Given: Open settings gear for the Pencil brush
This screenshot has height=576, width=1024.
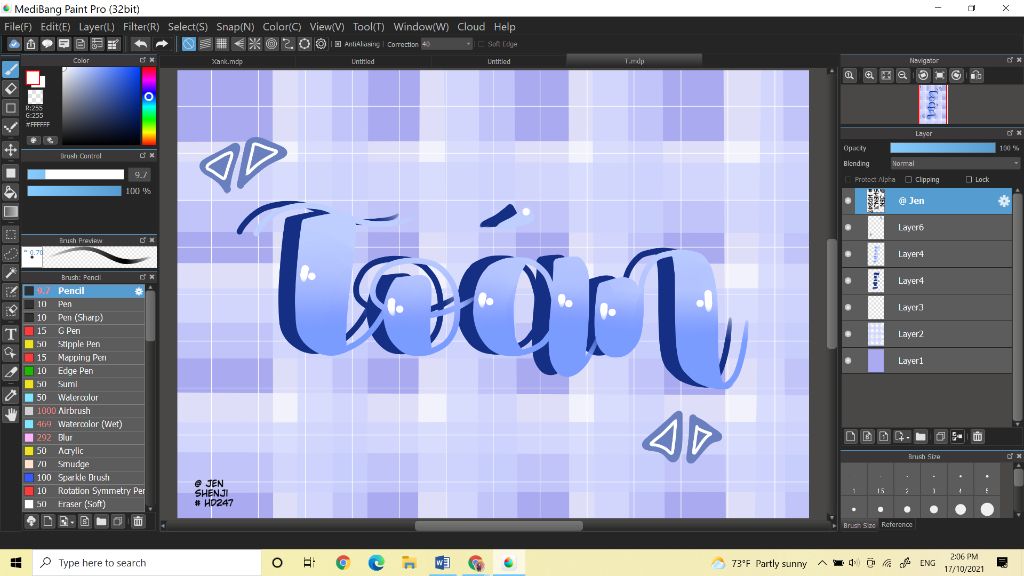Looking at the screenshot, I should point(138,291).
